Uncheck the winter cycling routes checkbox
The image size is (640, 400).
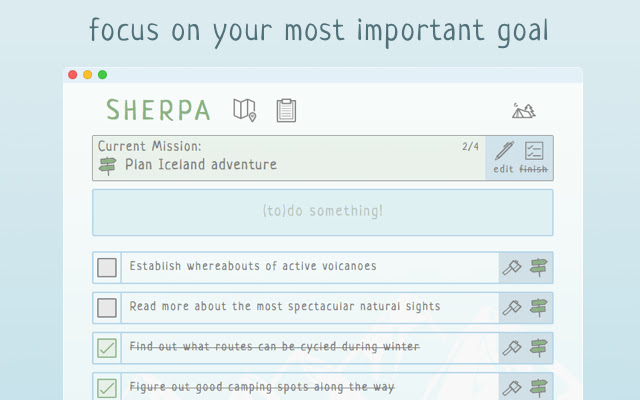(107, 347)
